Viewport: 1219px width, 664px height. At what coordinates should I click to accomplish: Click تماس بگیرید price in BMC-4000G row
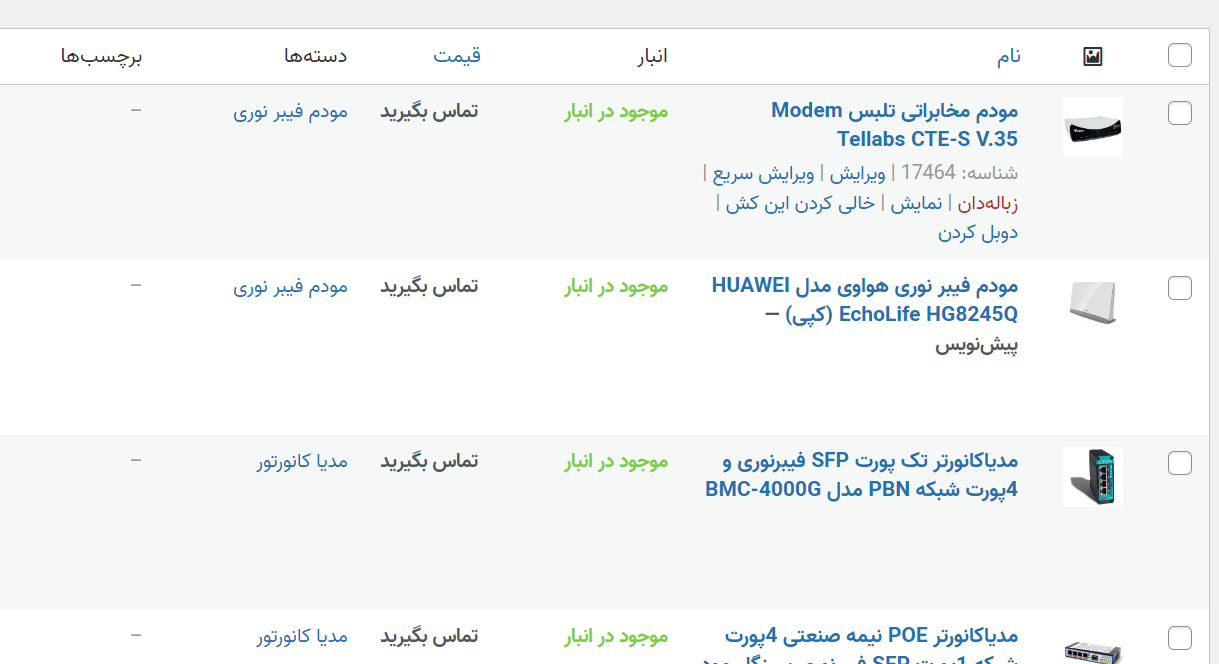429,461
